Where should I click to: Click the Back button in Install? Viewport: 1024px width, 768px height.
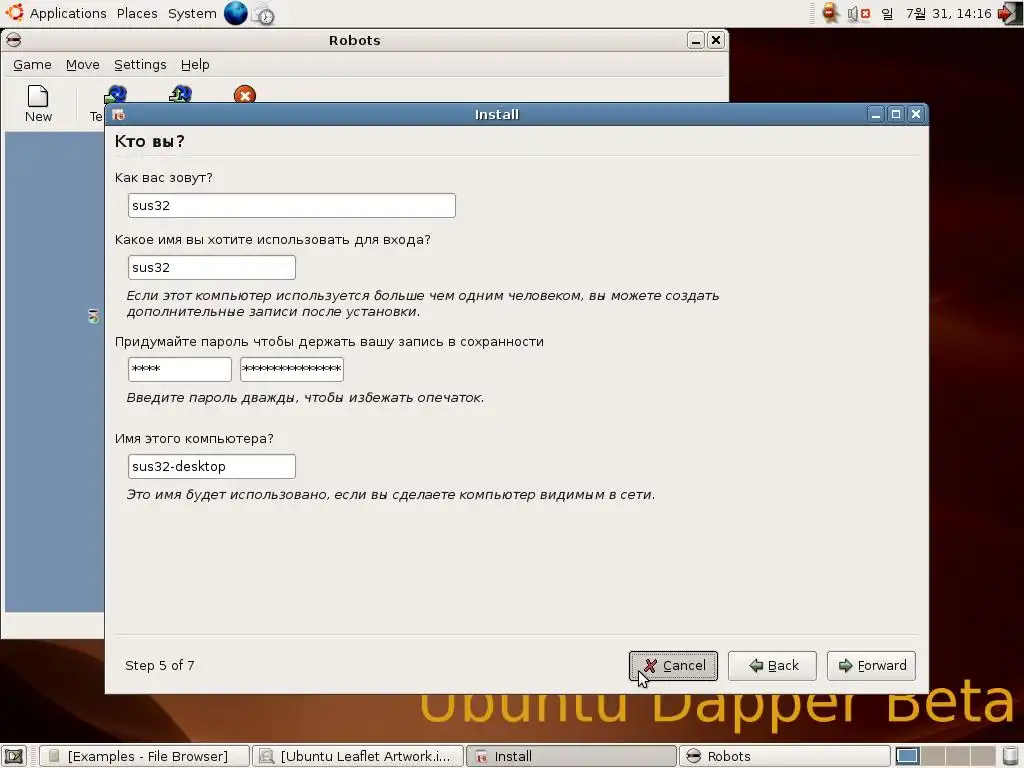point(772,665)
